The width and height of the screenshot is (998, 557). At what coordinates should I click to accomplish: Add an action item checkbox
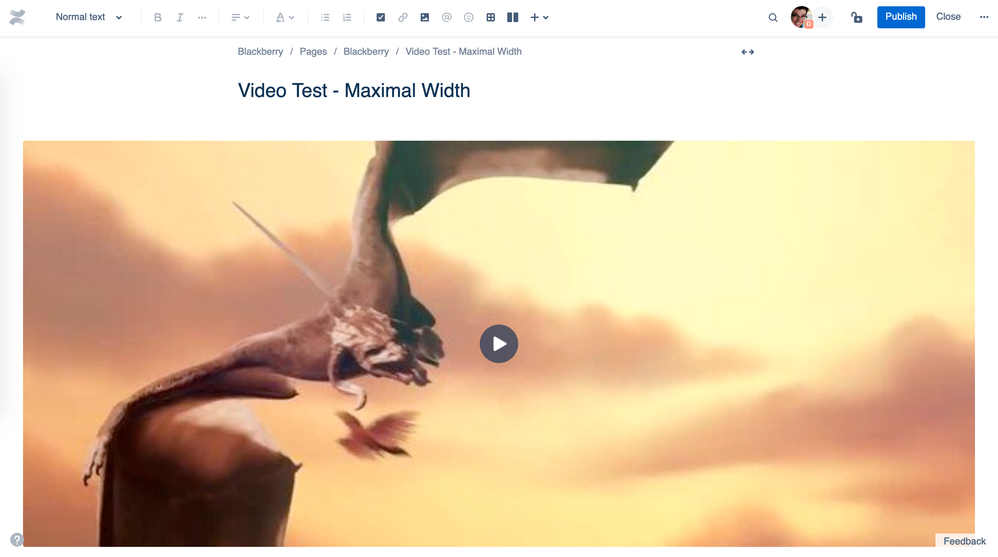(x=381, y=17)
